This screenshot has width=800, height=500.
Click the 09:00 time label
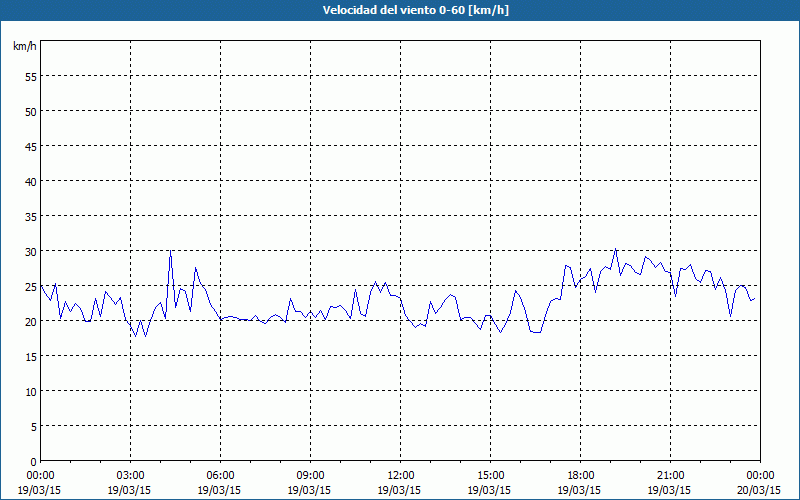[310, 476]
